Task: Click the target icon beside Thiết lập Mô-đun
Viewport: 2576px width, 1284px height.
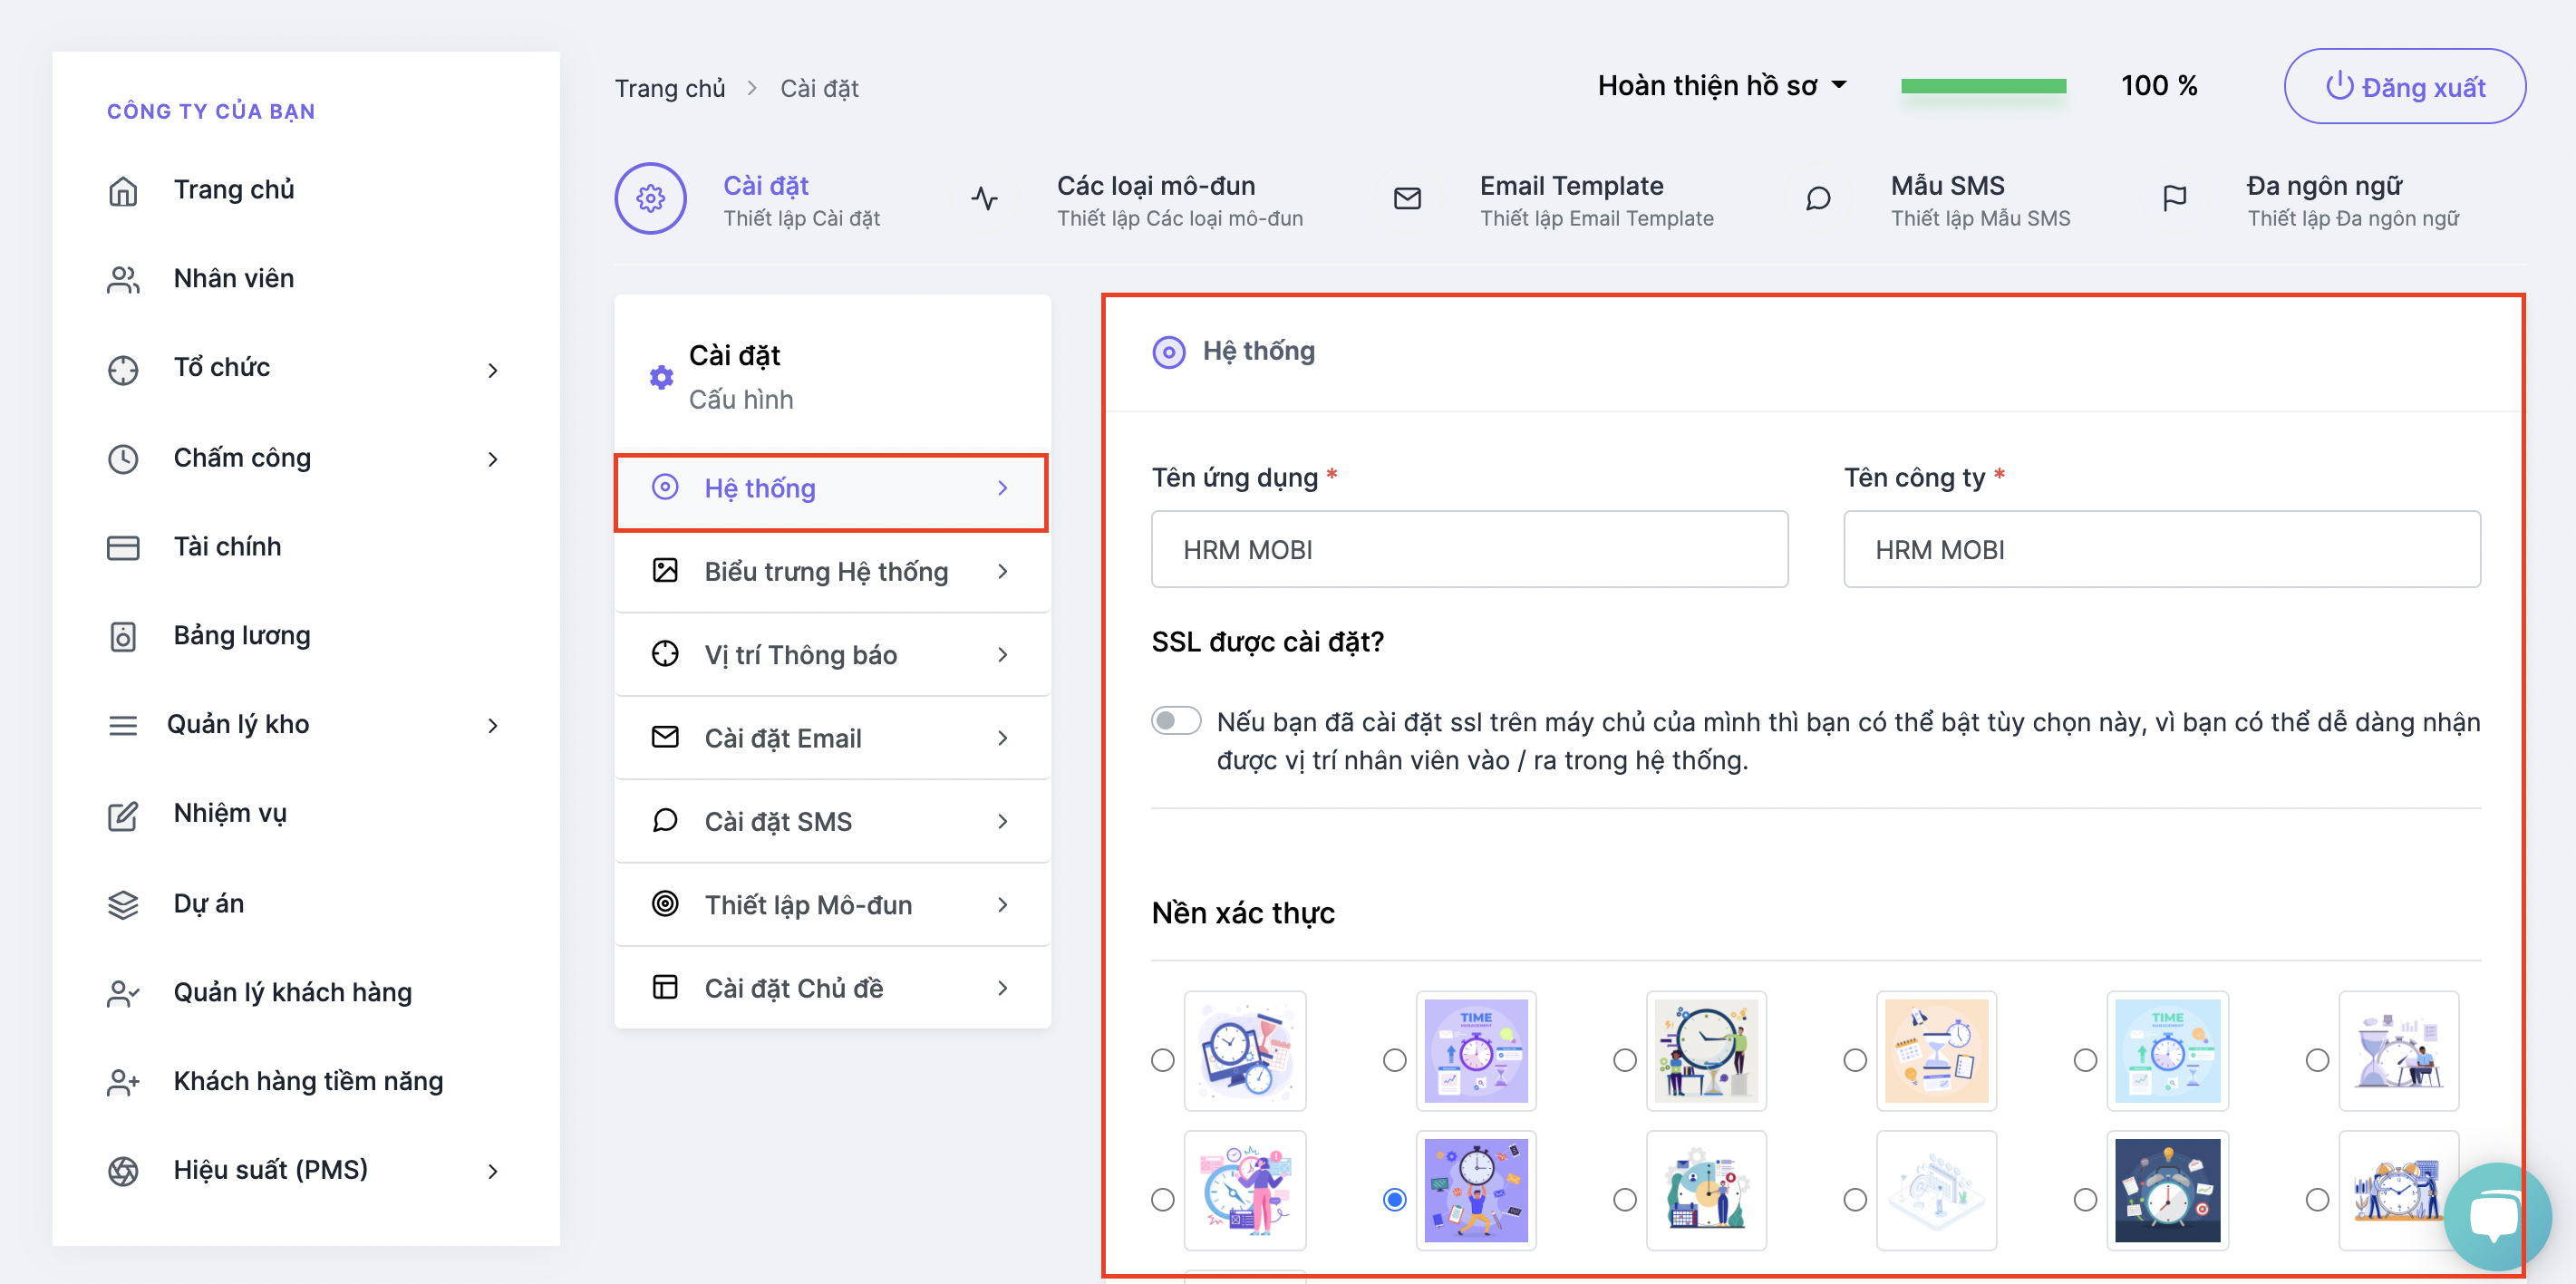Action: pyautogui.click(x=665, y=904)
